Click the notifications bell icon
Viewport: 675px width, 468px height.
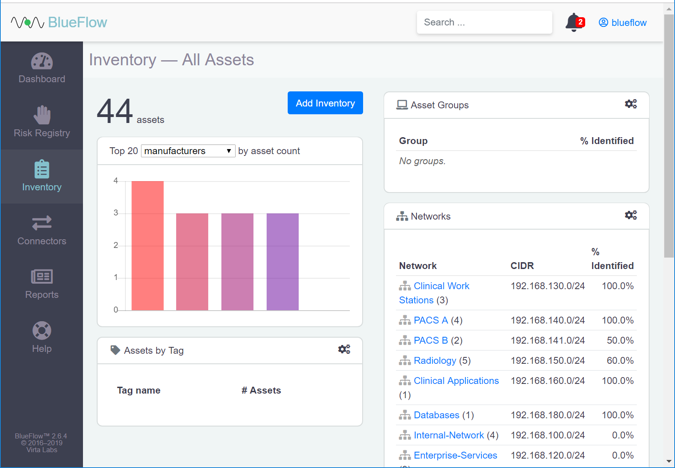click(573, 22)
